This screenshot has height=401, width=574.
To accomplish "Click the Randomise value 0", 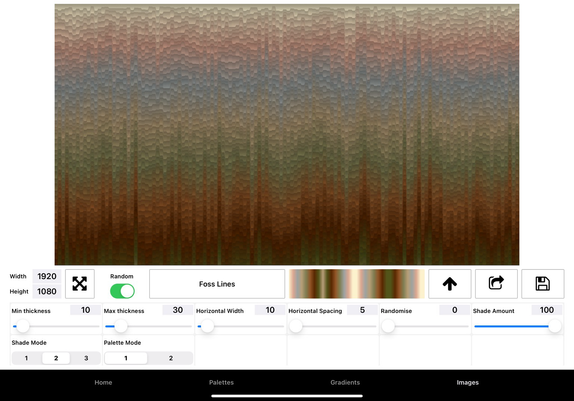I will (455, 310).
